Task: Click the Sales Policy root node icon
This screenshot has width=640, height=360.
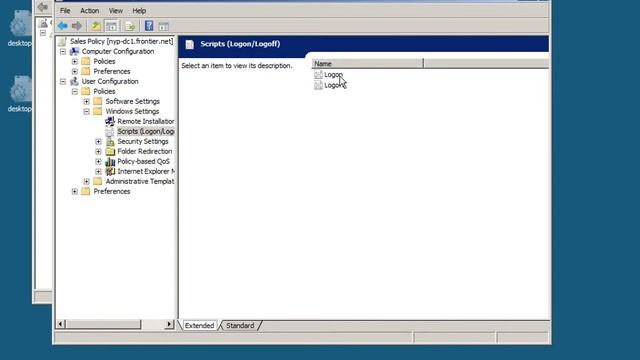Action: [x=62, y=41]
